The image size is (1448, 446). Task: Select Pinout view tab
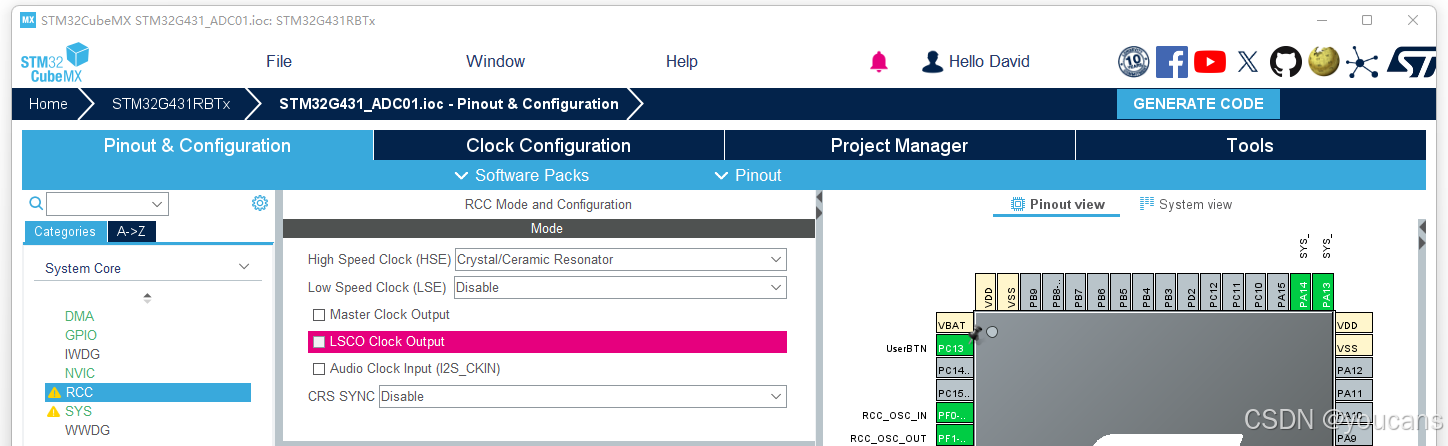[1058, 204]
